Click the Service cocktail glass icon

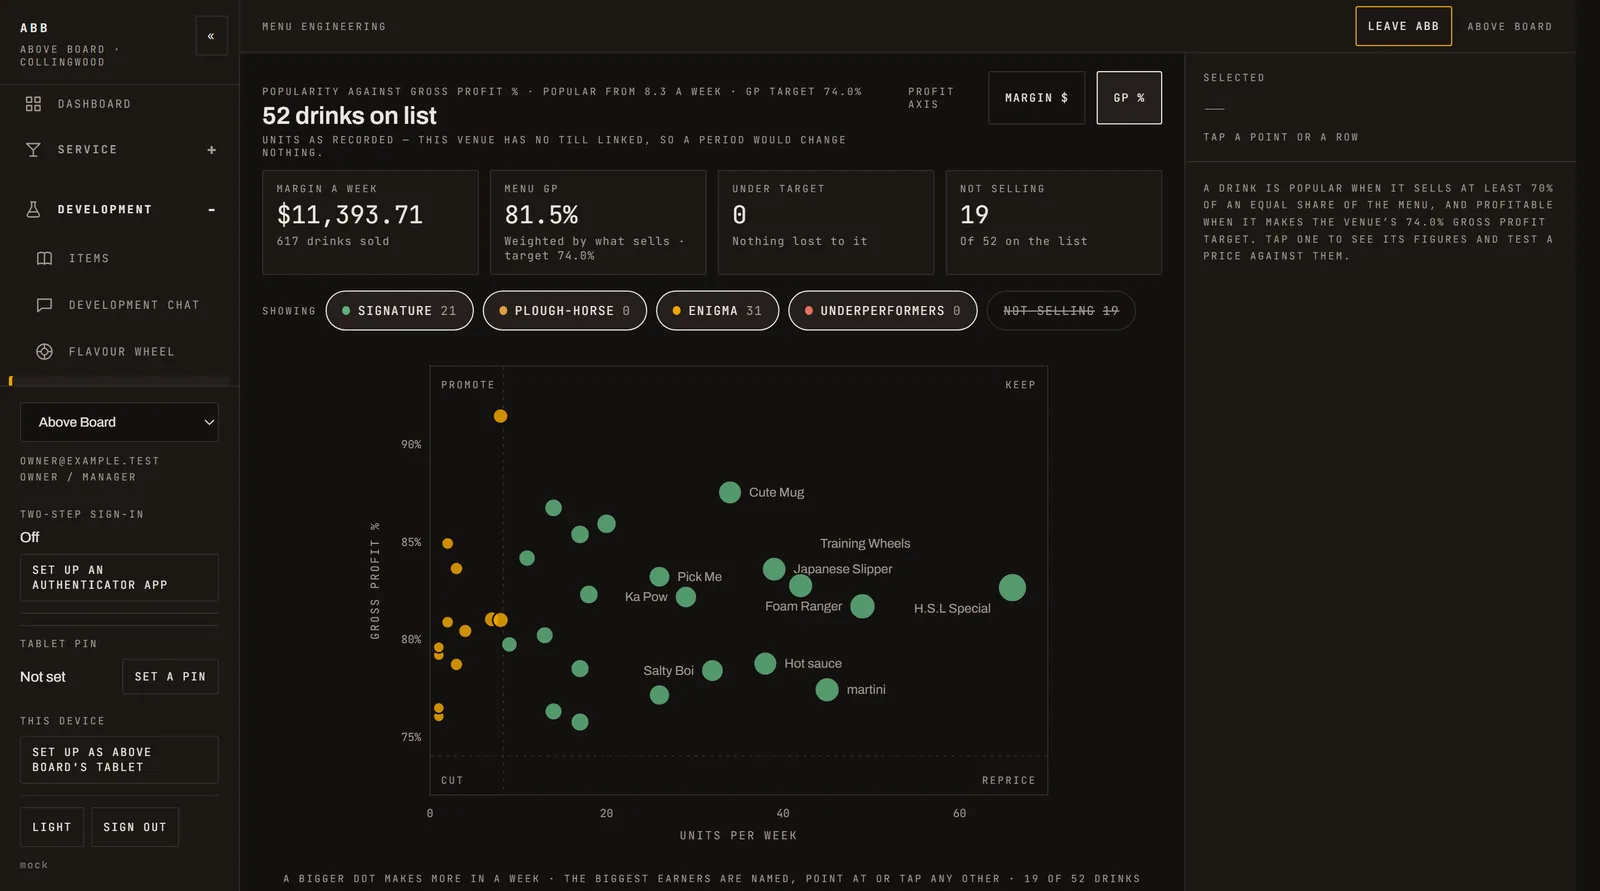pyautogui.click(x=33, y=150)
